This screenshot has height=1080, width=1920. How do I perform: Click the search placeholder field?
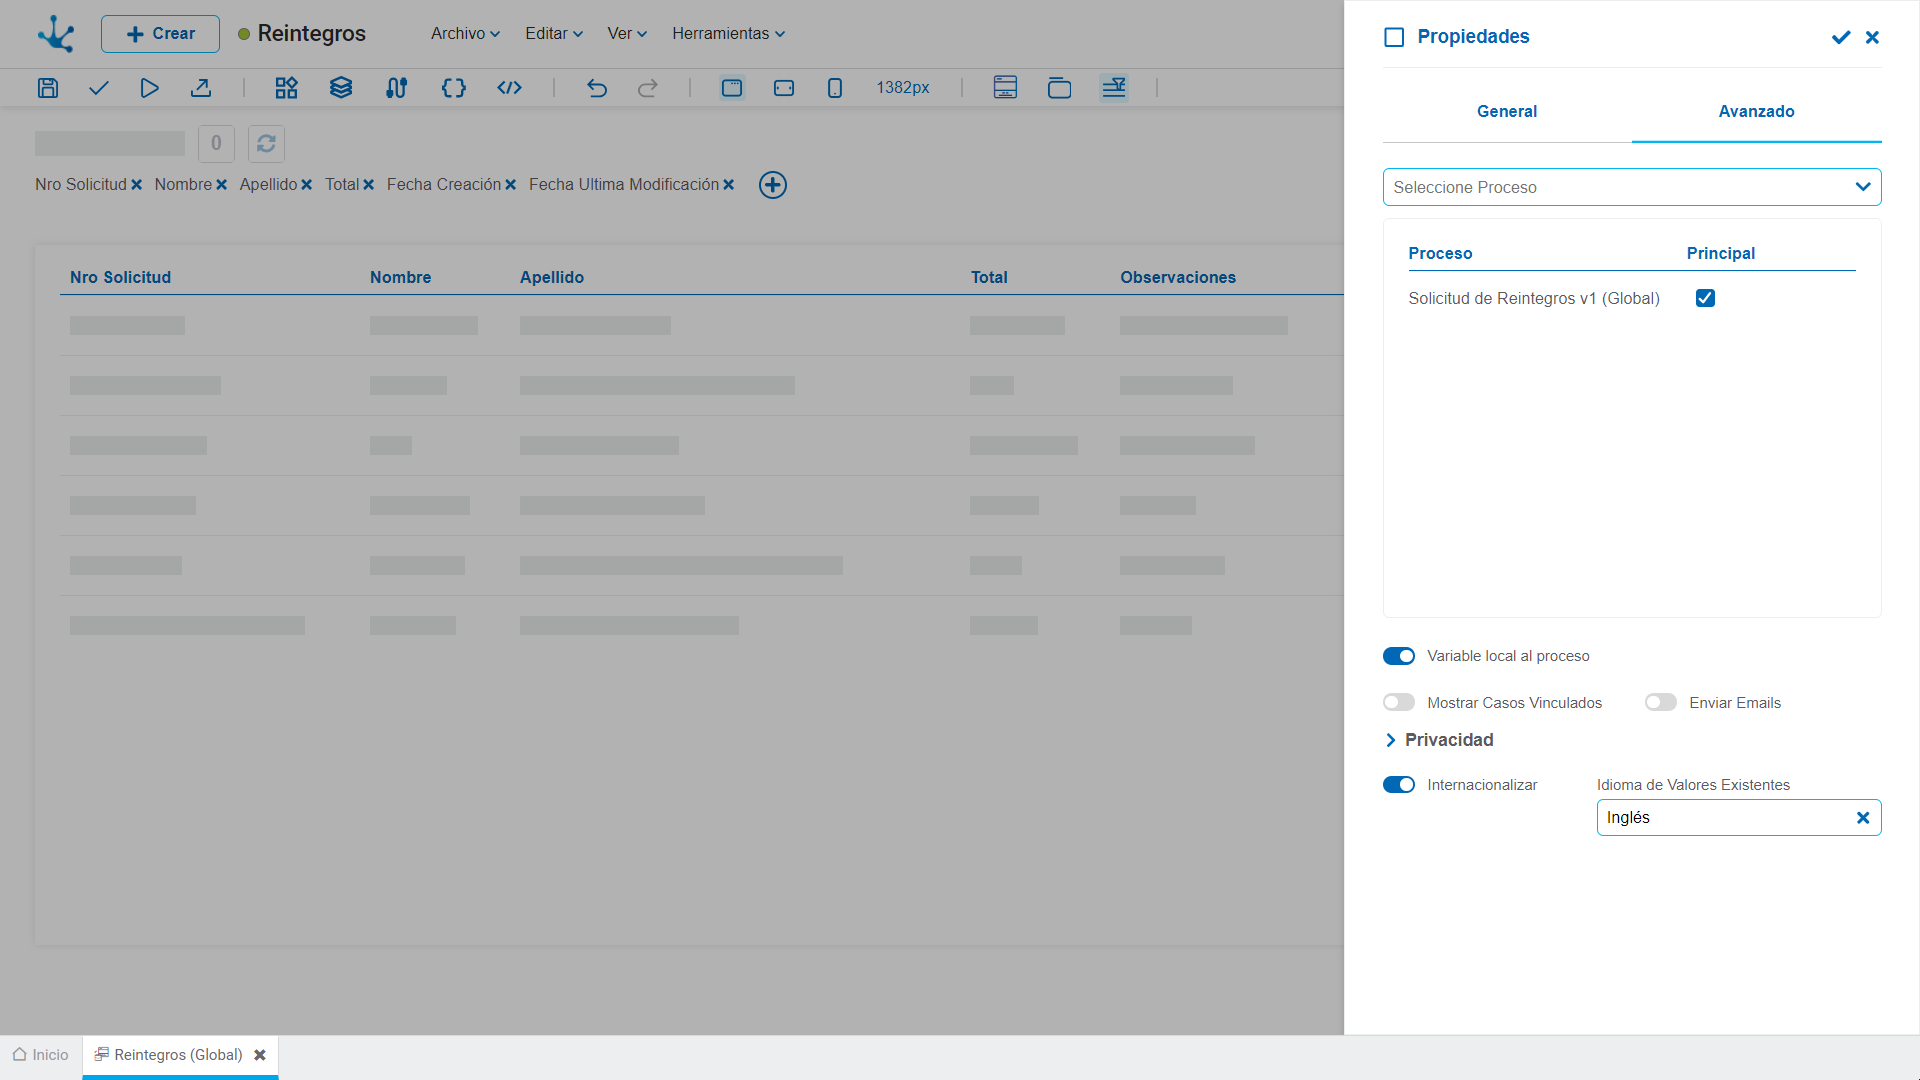[x=110, y=144]
